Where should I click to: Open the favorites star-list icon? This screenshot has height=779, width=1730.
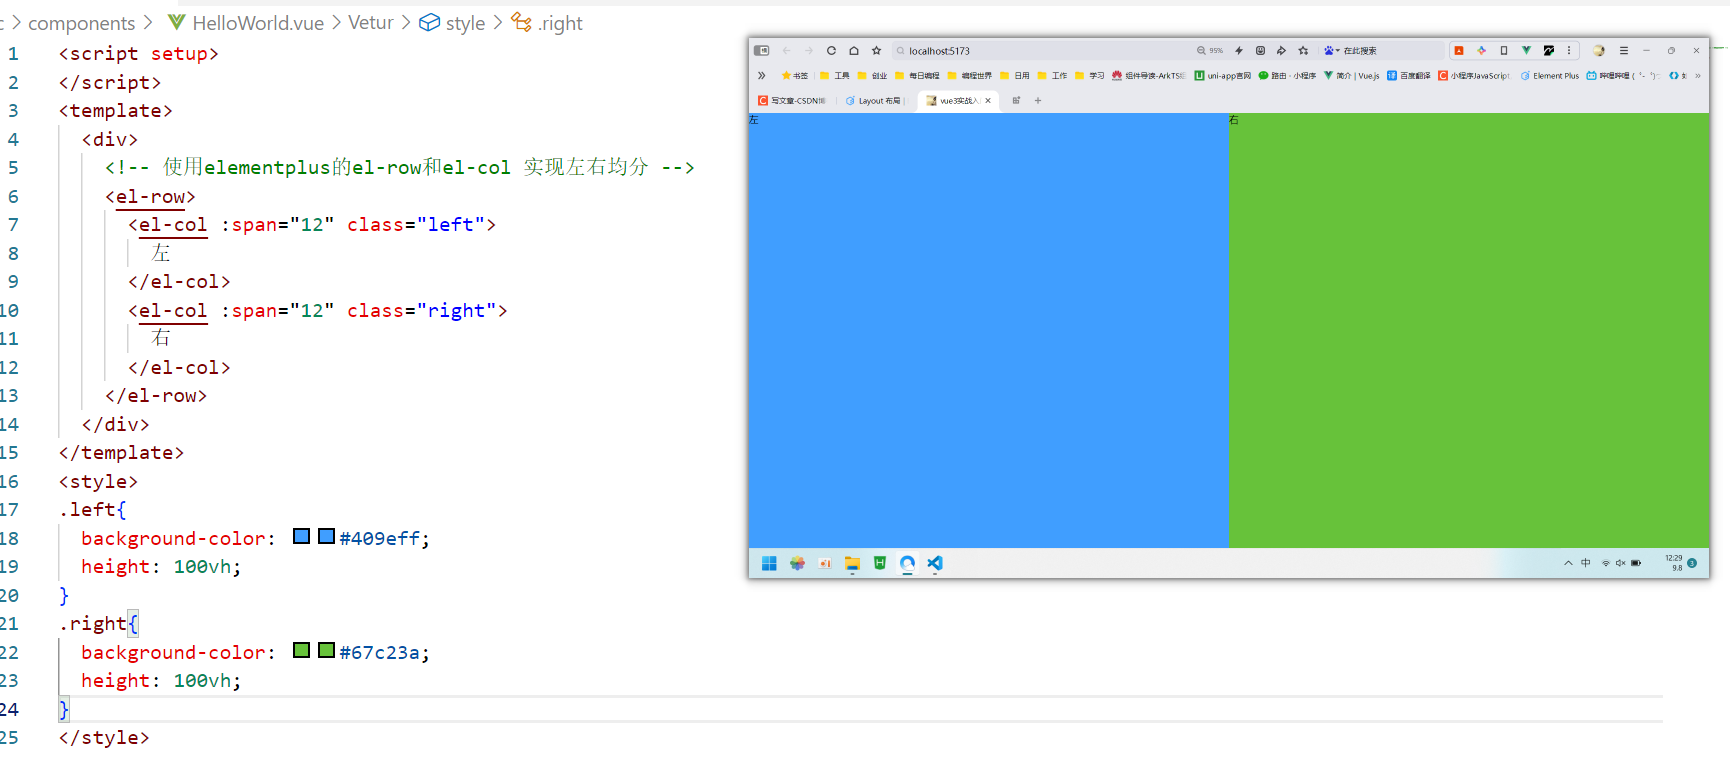pos(1303,50)
